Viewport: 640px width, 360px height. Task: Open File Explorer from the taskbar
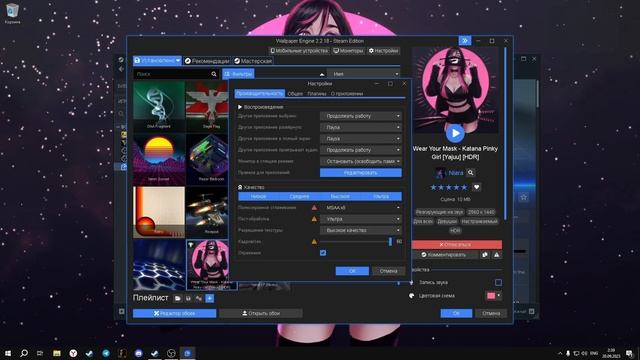(x=57, y=353)
